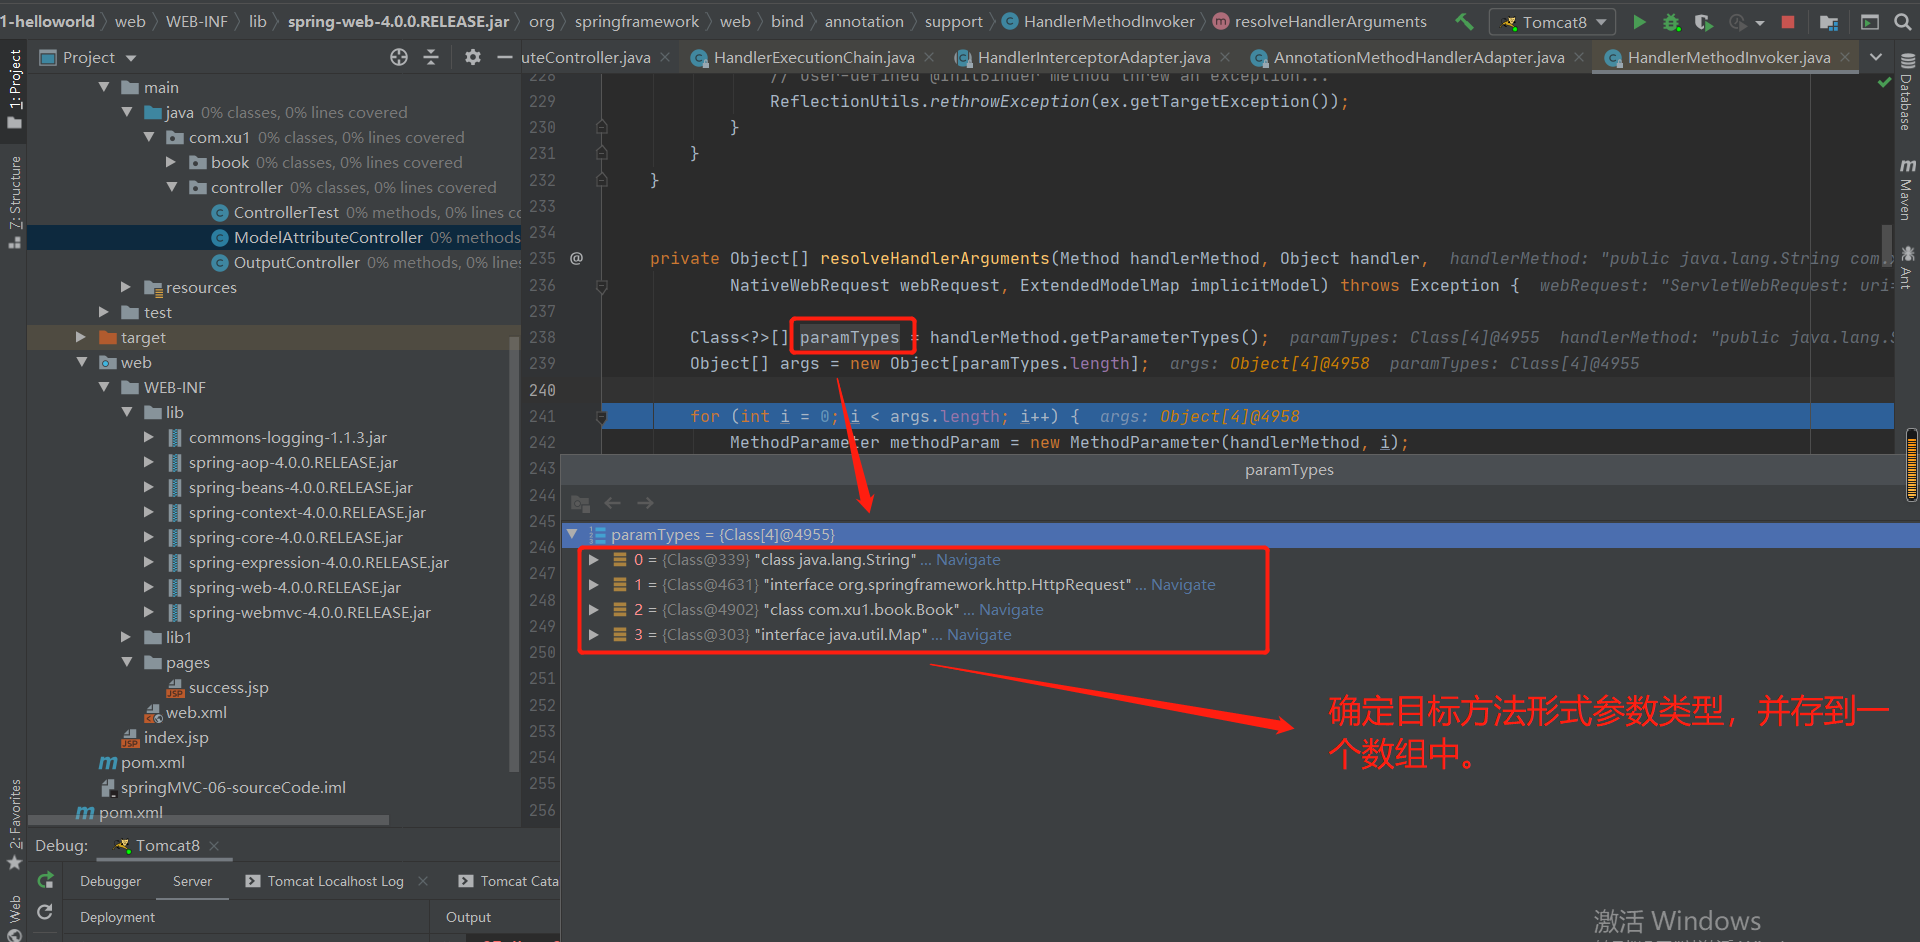
Task: Navigate to HttpRequest interface link
Action: tap(1183, 584)
